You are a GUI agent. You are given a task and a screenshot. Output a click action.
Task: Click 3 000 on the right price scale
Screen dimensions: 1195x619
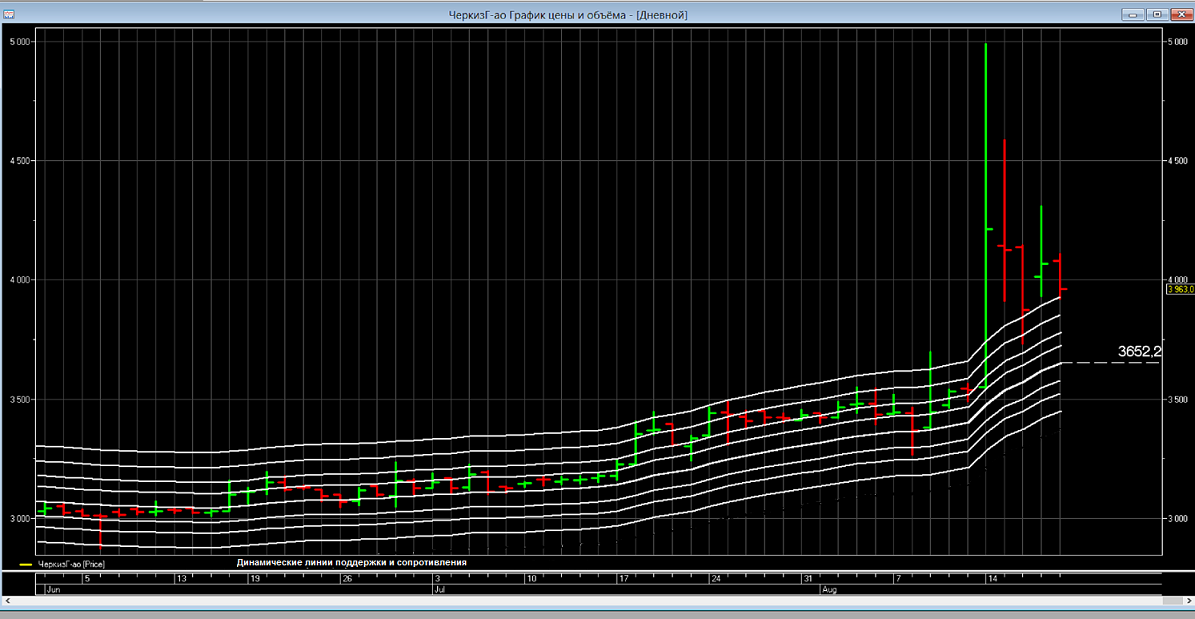(x=1177, y=518)
